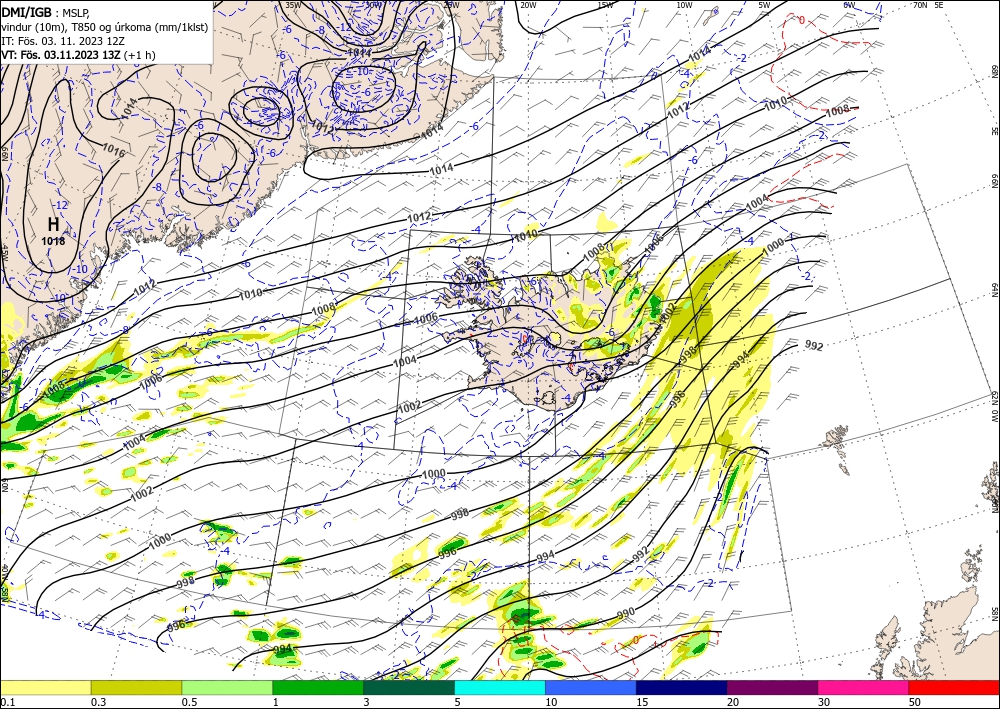Click the blue 10–15 legend swatch
Image resolution: width=1000 pixels, height=709 pixels.
tap(591, 687)
